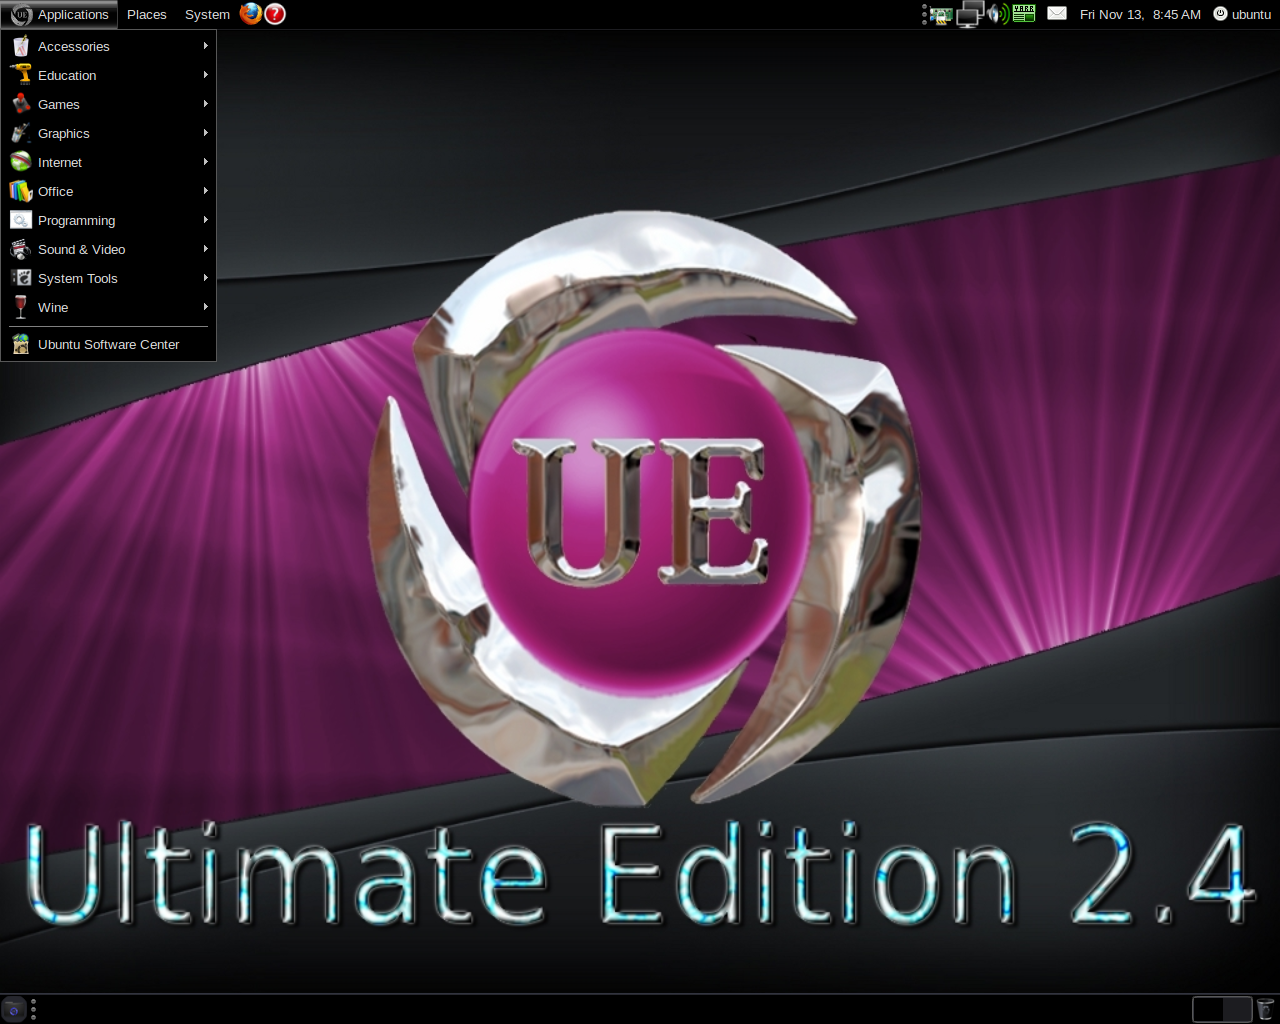Viewport: 1280px width, 1024px height.
Task: Open the Accessories submenu
Action: pos(109,46)
